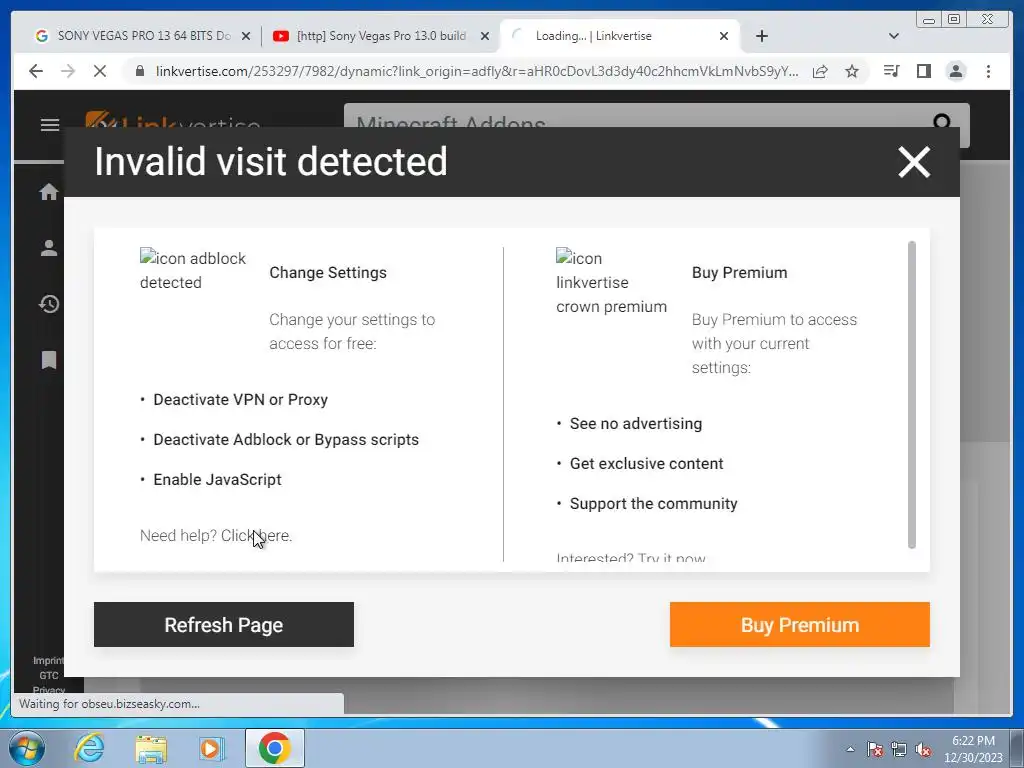The height and width of the screenshot is (768, 1024).
Task: Click Support the community text
Action: click(x=654, y=504)
